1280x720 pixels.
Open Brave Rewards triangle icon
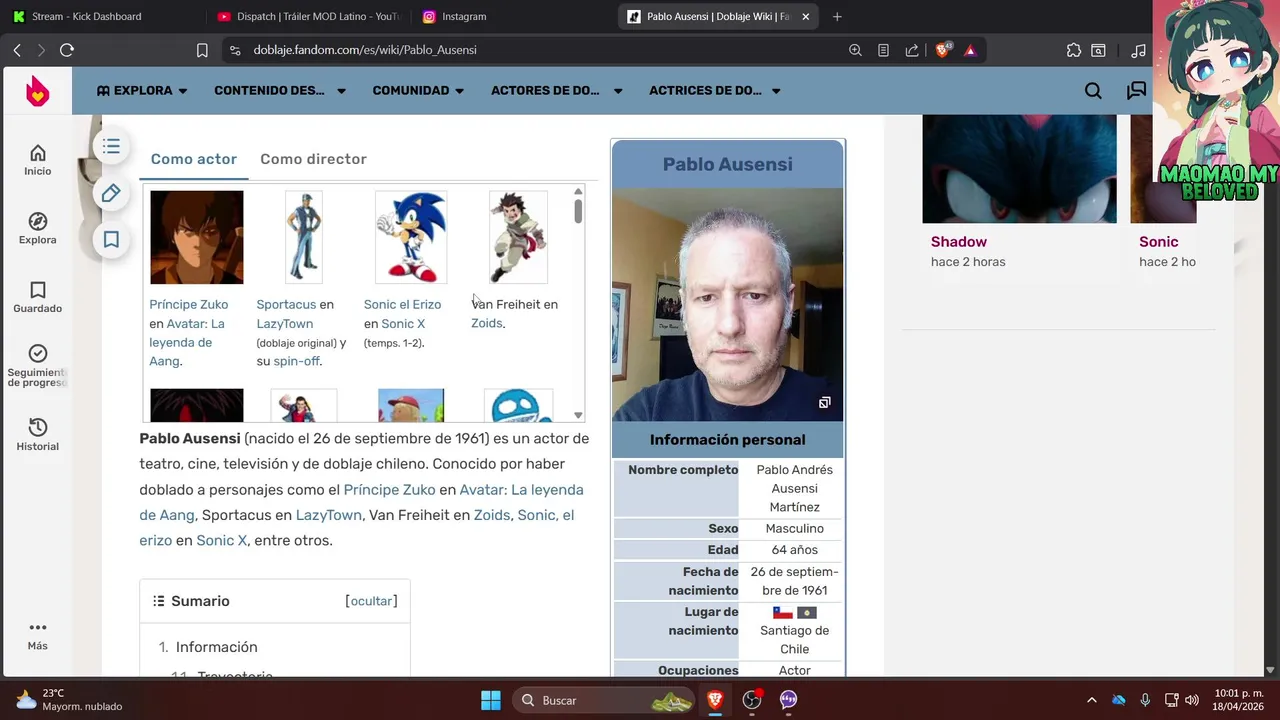970,50
